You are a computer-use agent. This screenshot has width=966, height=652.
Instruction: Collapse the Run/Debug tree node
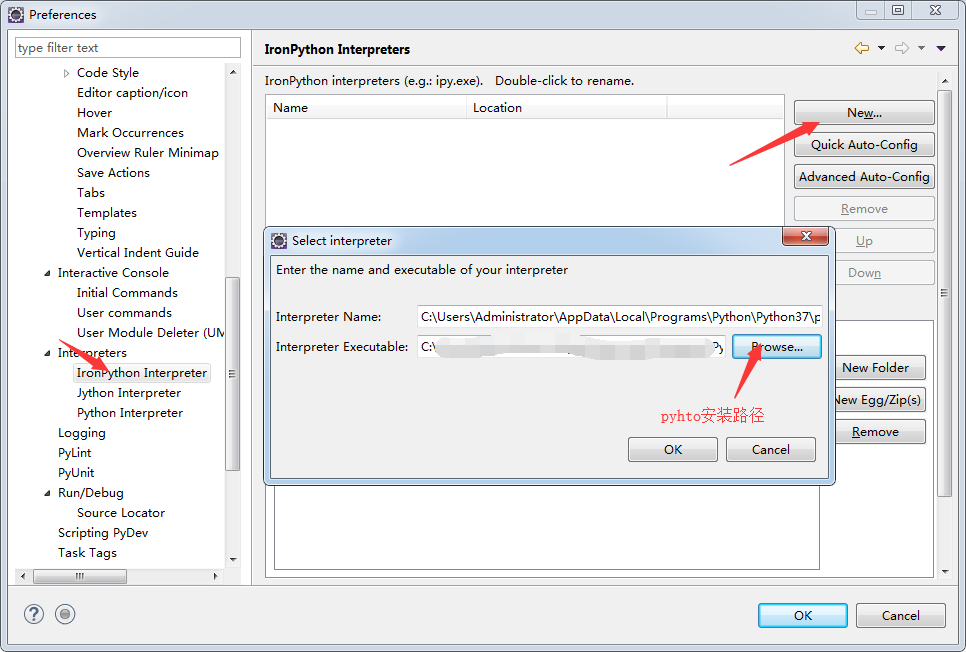47,493
